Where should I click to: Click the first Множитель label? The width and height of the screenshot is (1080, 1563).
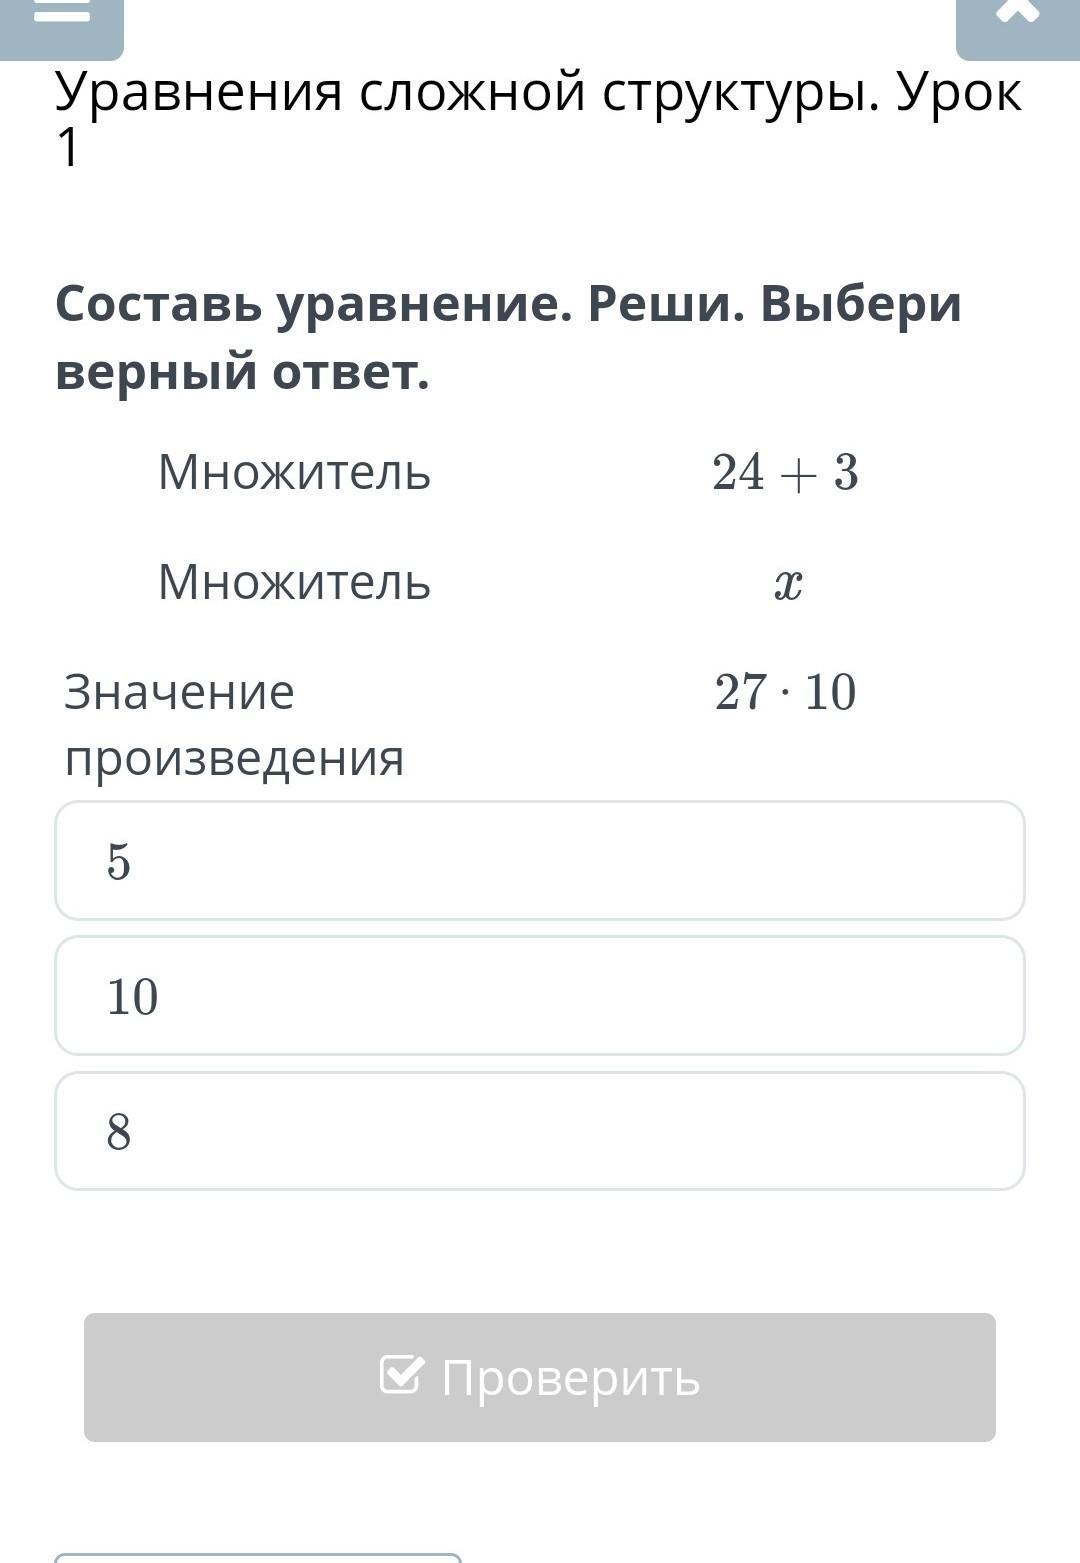[x=294, y=471]
